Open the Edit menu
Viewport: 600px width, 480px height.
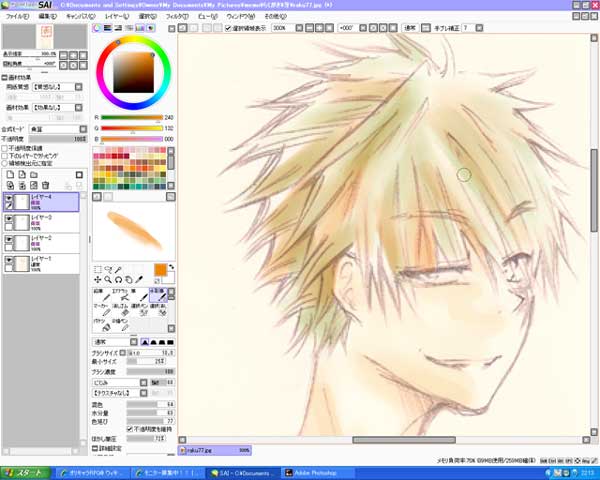point(48,16)
